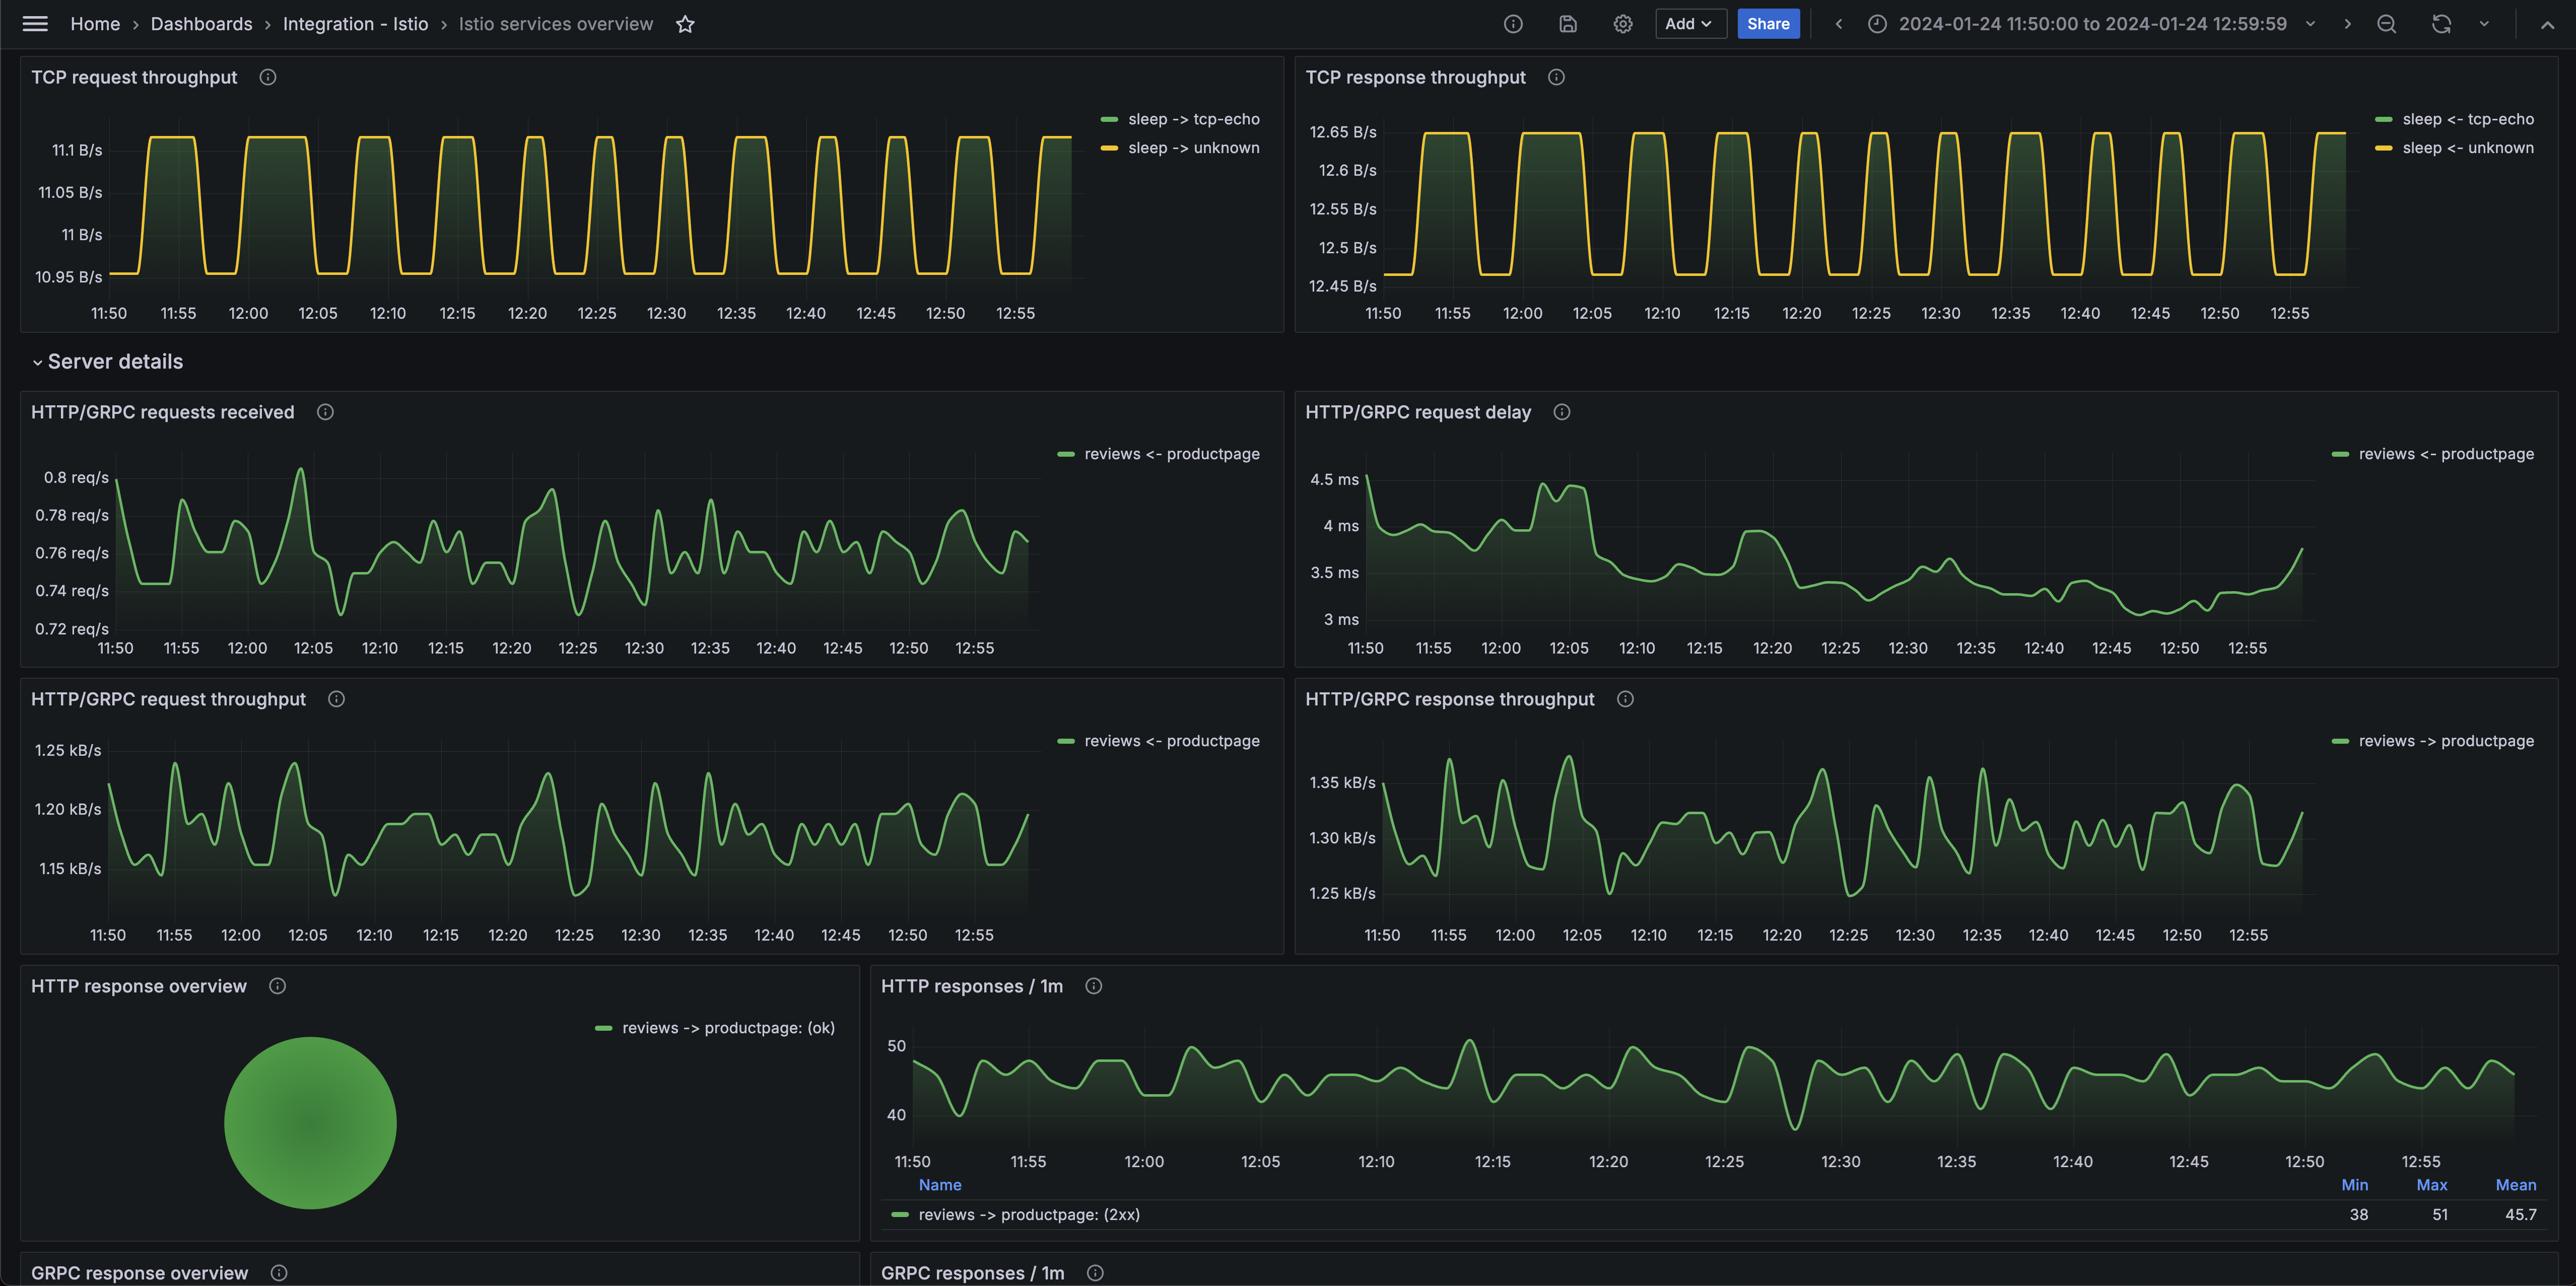Go to Dashboards breadcrumb
The height and width of the screenshot is (1286, 2576).
point(201,24)
